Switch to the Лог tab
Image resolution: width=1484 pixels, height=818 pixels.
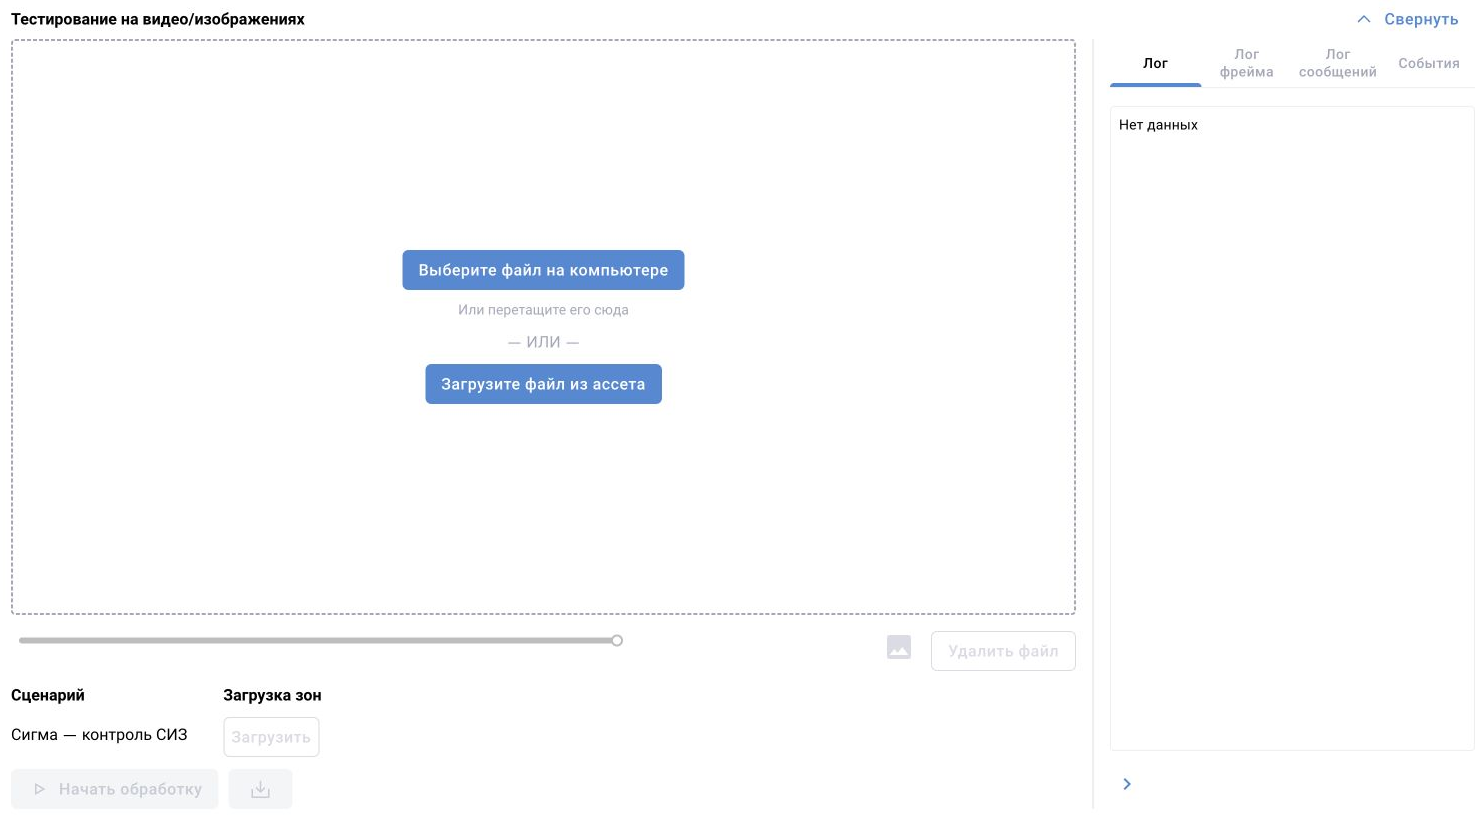[1155, 63]
